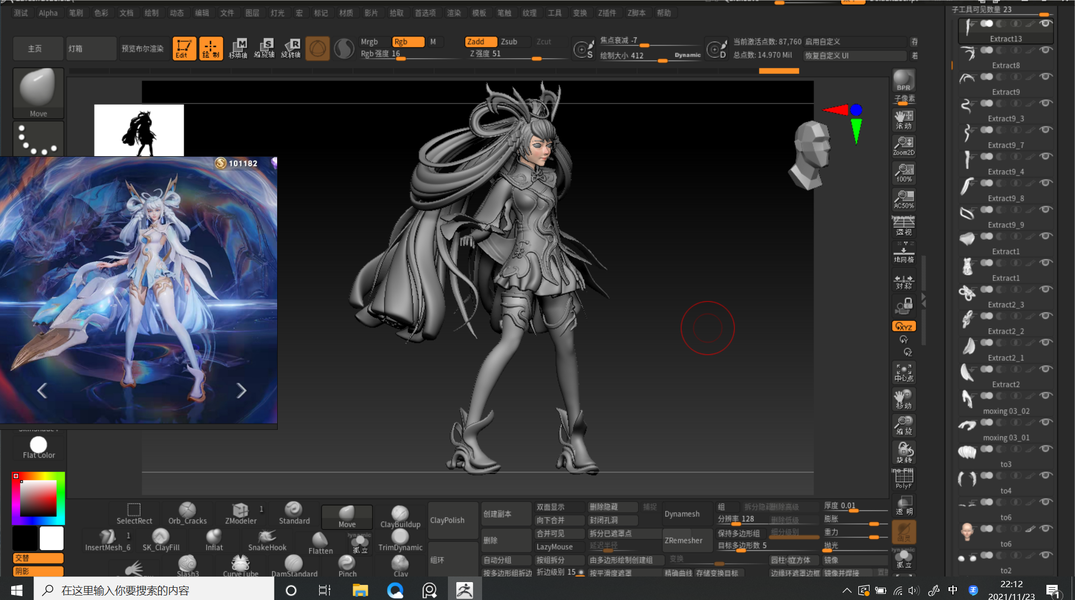Enable the Mrgb paint mode
Viewport: 1075px width, 600px height.
click(370, 42)
